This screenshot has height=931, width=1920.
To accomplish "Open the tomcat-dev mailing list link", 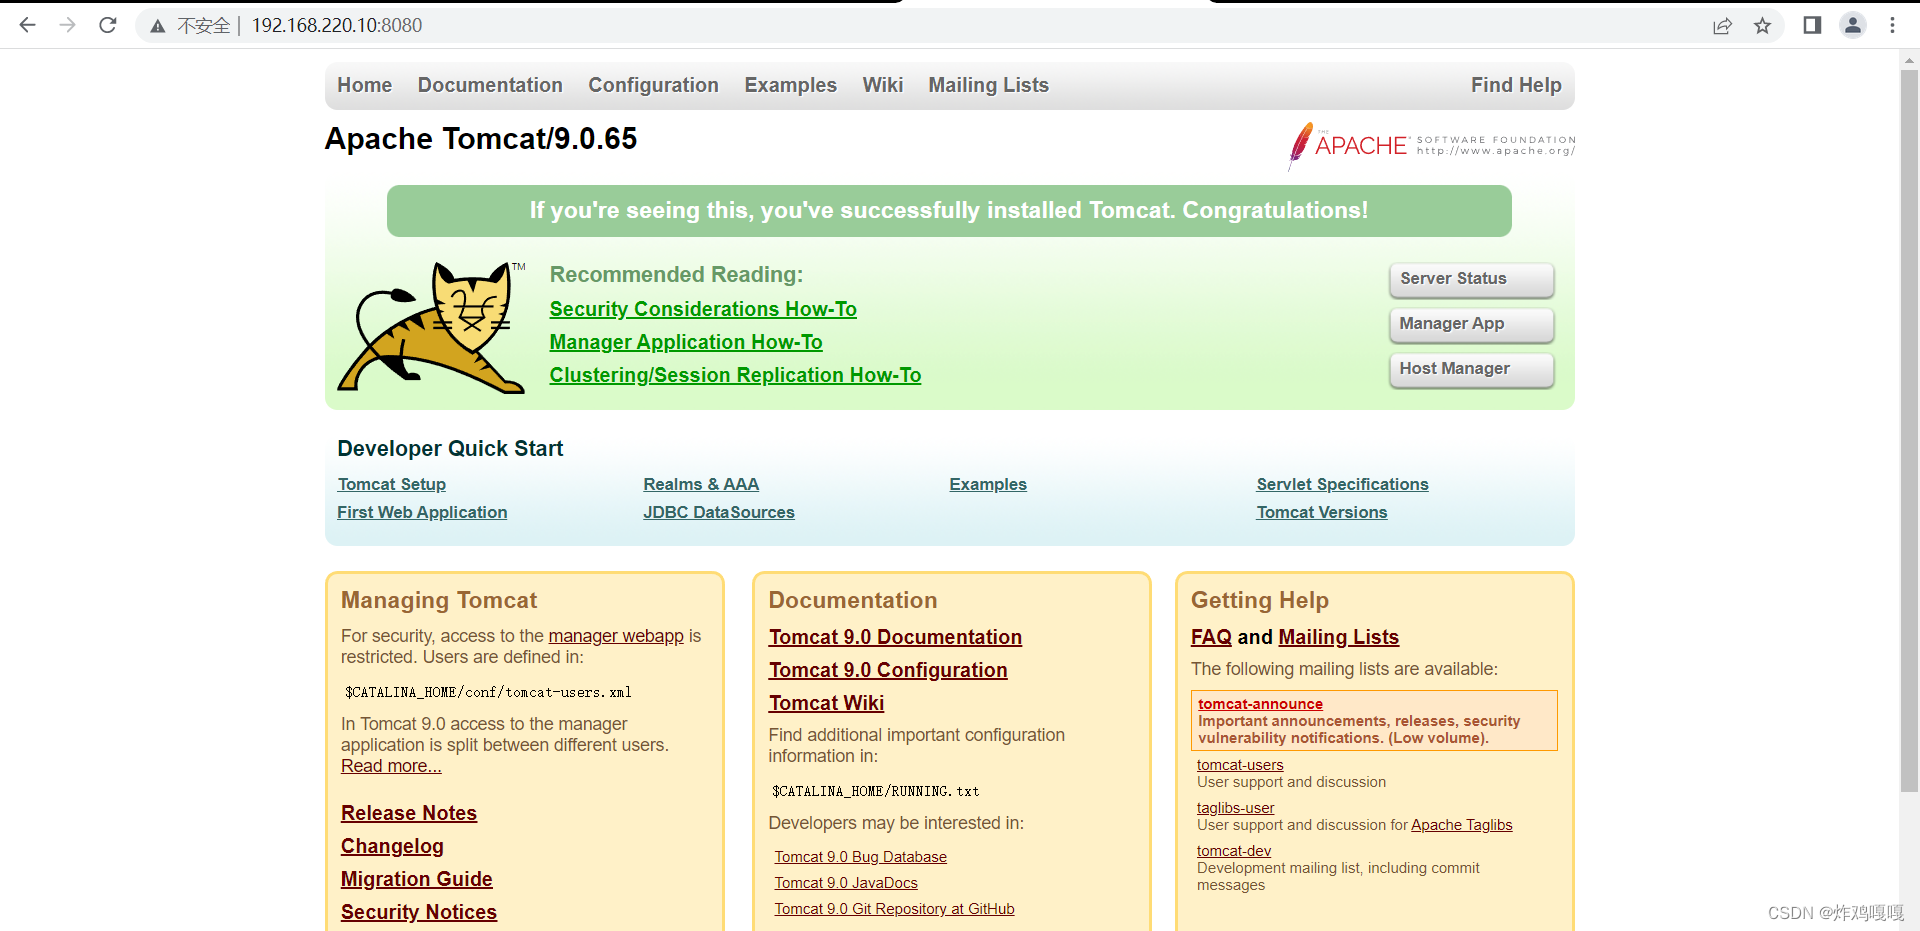I will pyautogui.click(x=1234, y=851).
